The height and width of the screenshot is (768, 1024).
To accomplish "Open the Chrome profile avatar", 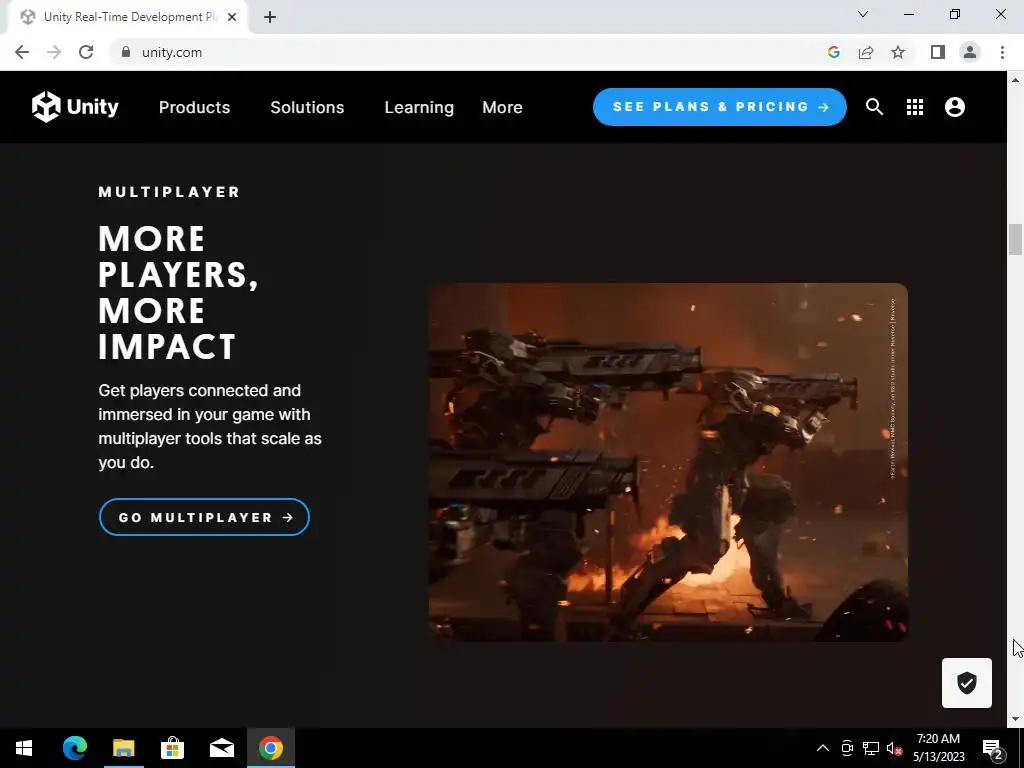I will (x=970, y=52).
